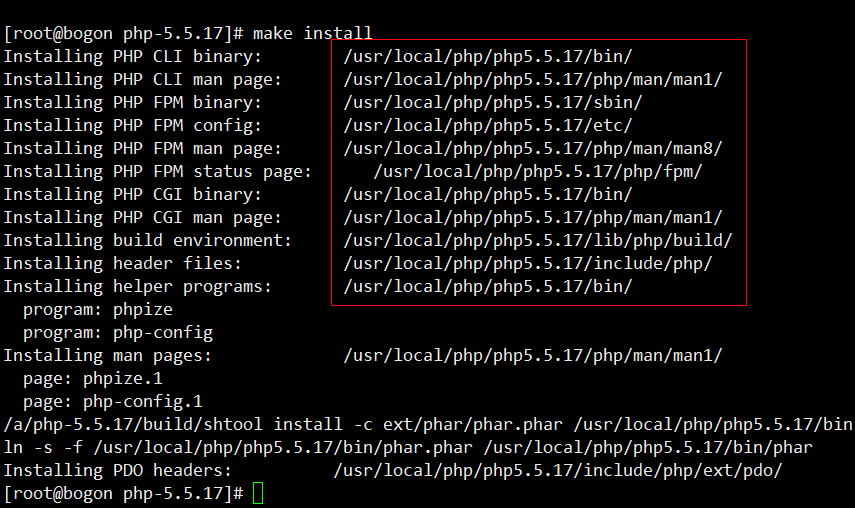
Task: Click the green cursor at the last prompt
Action: pyautogui.click(x=259, y=493)
